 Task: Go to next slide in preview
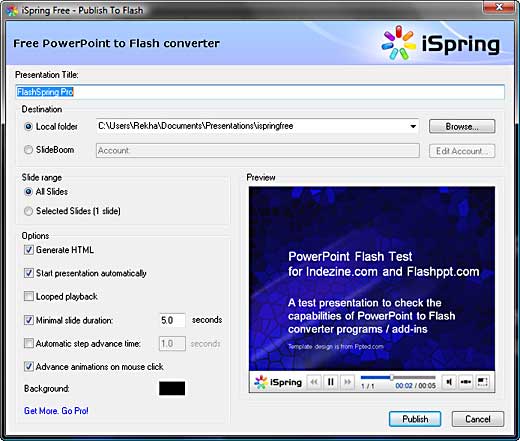tap(347, 382)
